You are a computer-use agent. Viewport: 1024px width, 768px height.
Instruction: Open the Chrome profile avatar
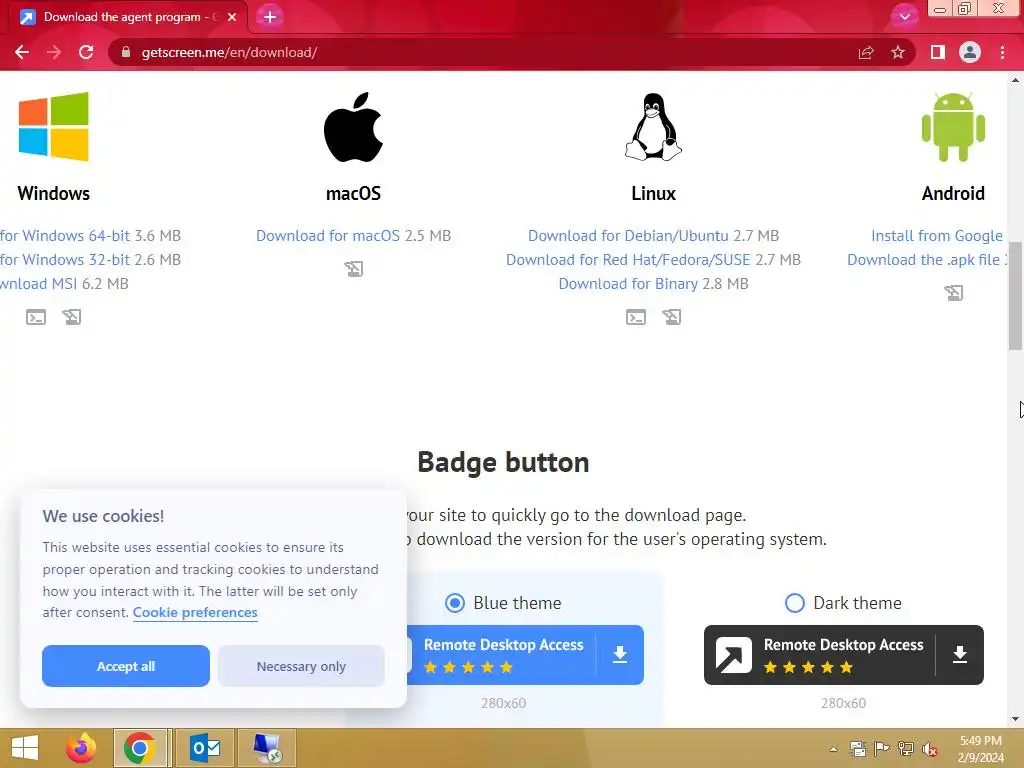point(970,52)
